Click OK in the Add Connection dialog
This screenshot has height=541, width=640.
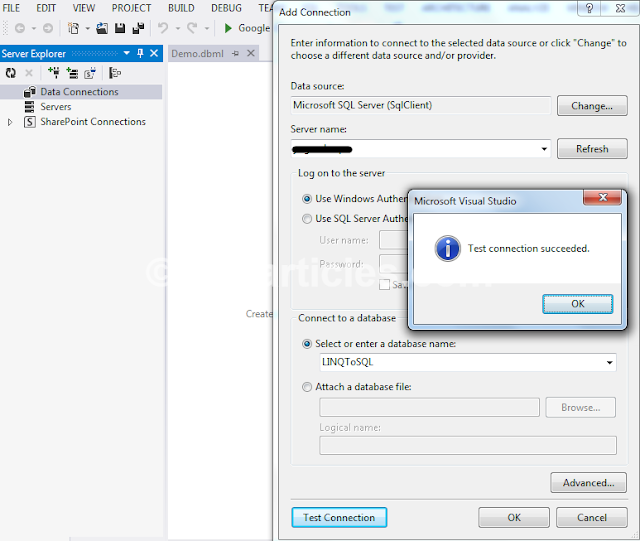pyautogui.click(x=514, y=518)
